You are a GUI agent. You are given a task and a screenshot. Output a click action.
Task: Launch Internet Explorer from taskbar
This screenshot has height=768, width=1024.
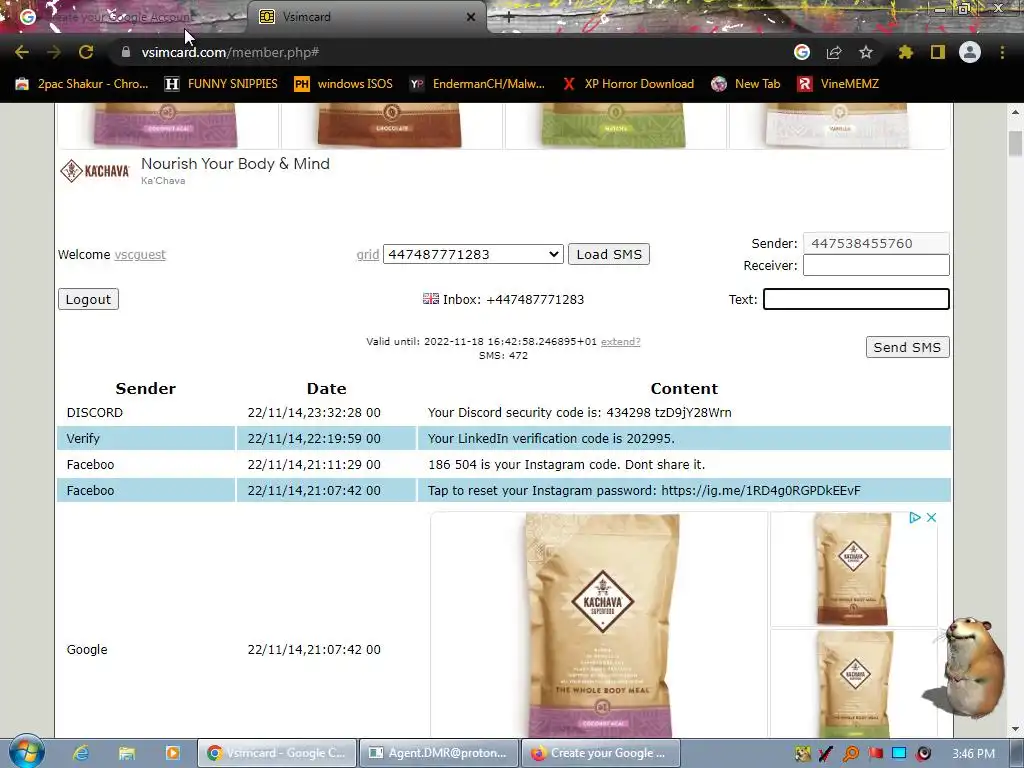coord(80,753)
